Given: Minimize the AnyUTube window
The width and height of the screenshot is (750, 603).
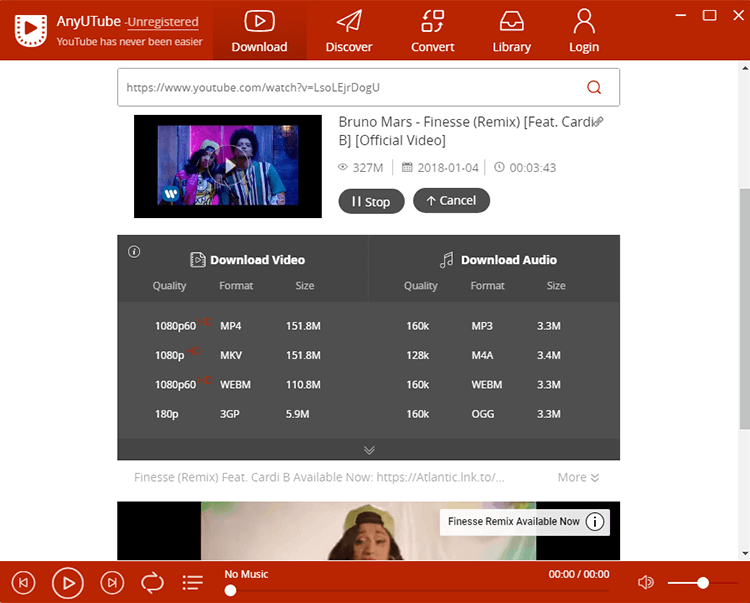Looking at the screenshot, I should [681, 15].
